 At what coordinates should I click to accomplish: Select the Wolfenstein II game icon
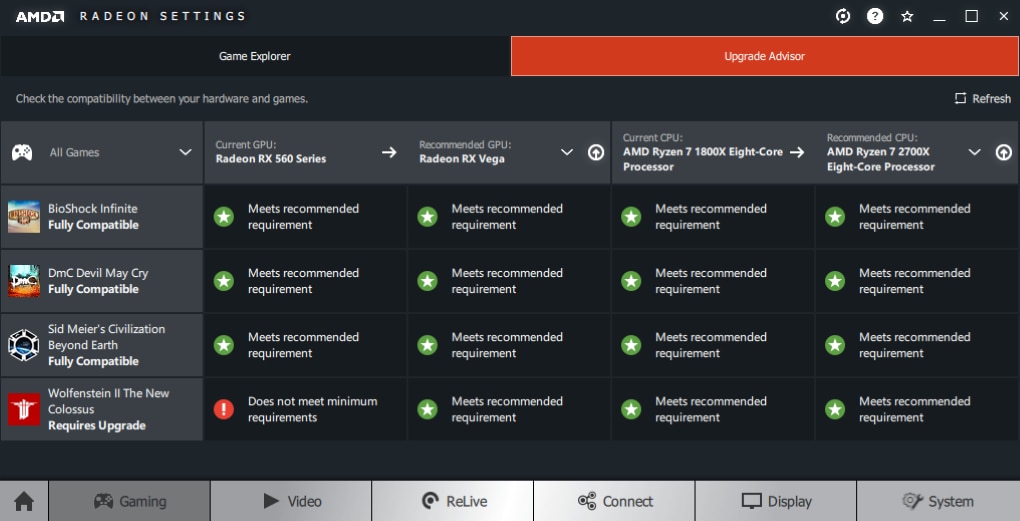(24, 409)
